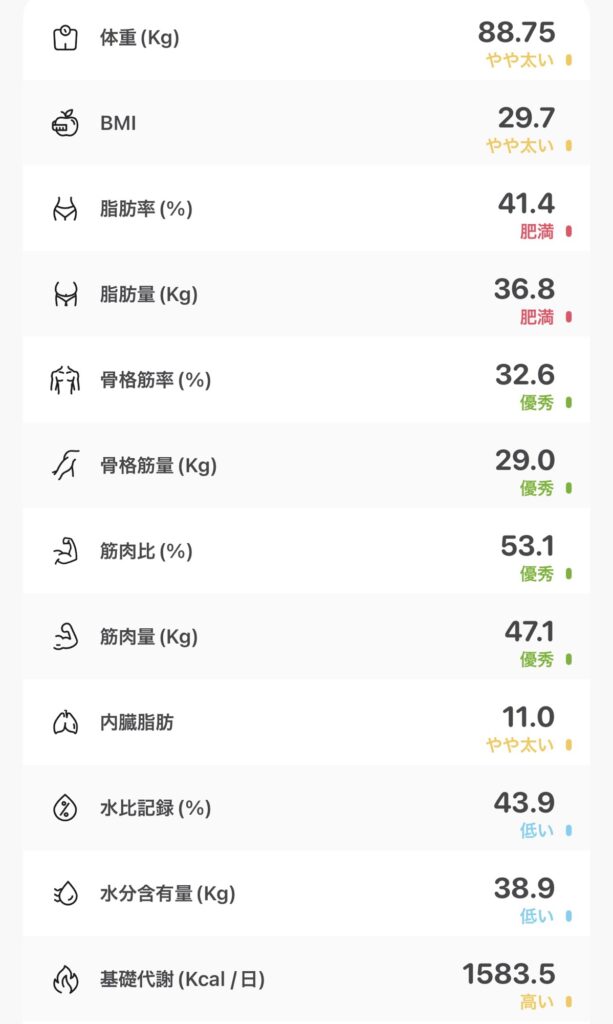
Task: Click the 88.75 weight value
Action: tap(516, 32)
